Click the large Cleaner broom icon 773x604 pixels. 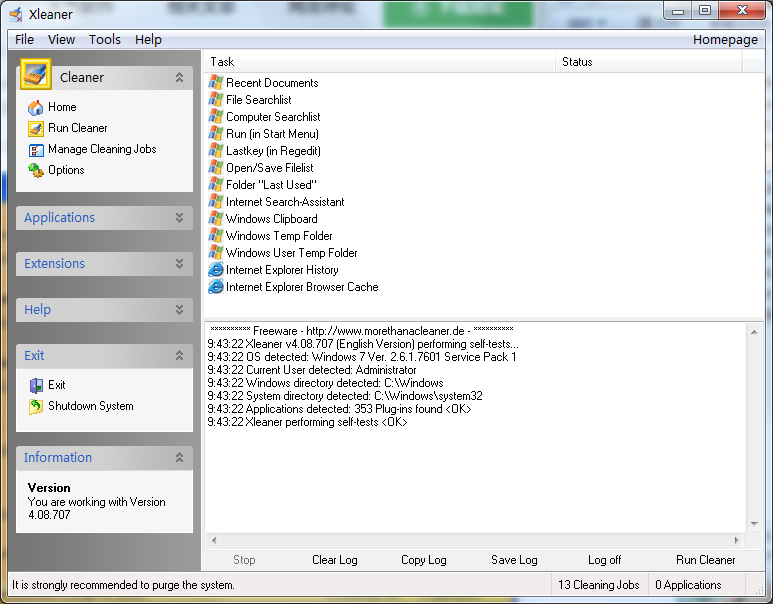pos(36,74)
